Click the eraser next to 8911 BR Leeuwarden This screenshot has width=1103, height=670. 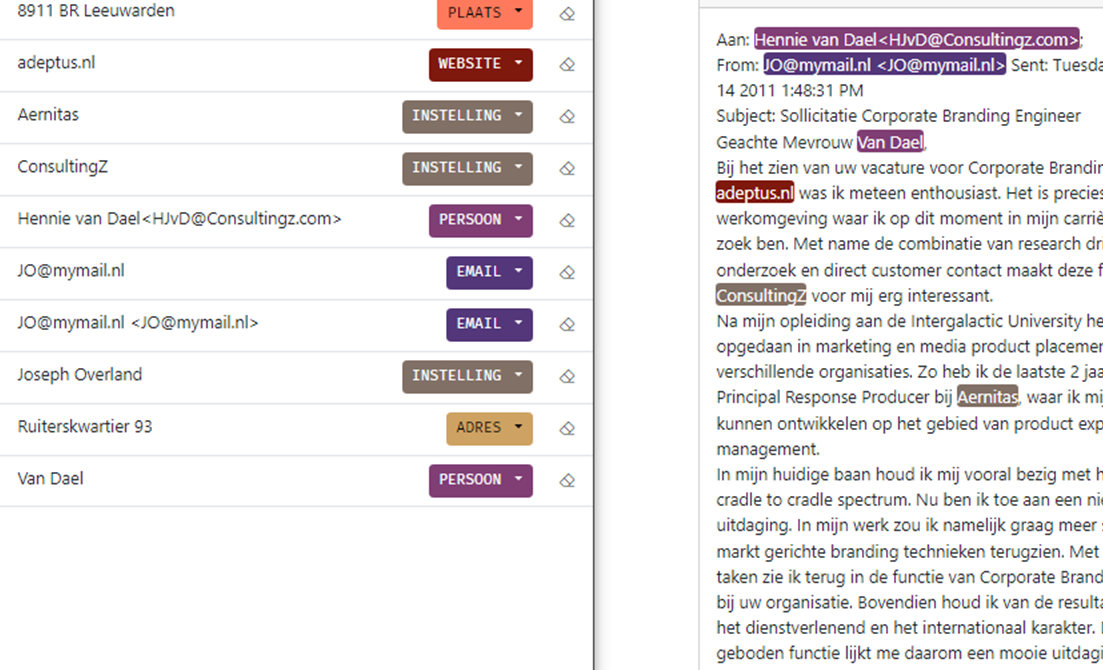(x=567, y=14)
